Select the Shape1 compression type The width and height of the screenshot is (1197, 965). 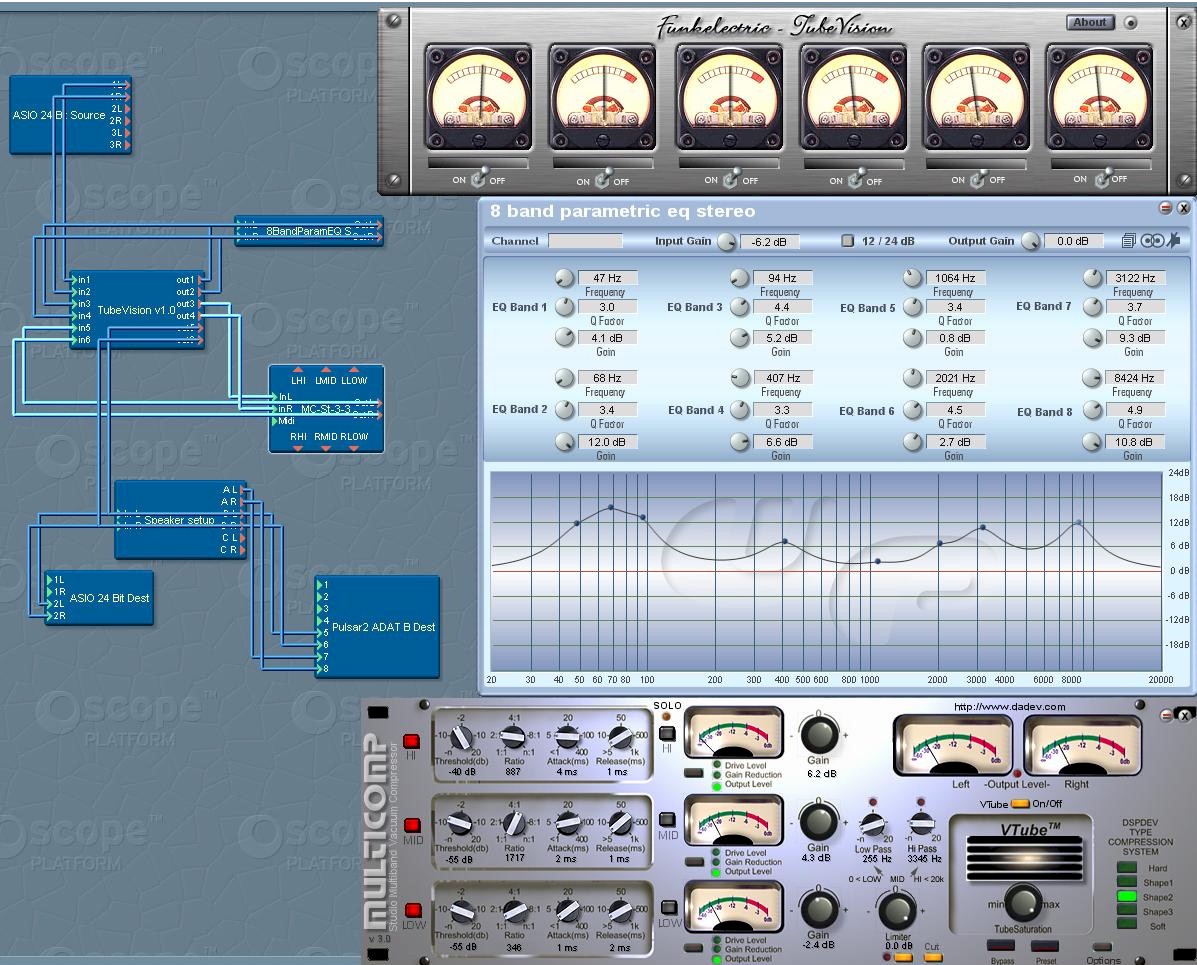click(x=1127, y=883)
